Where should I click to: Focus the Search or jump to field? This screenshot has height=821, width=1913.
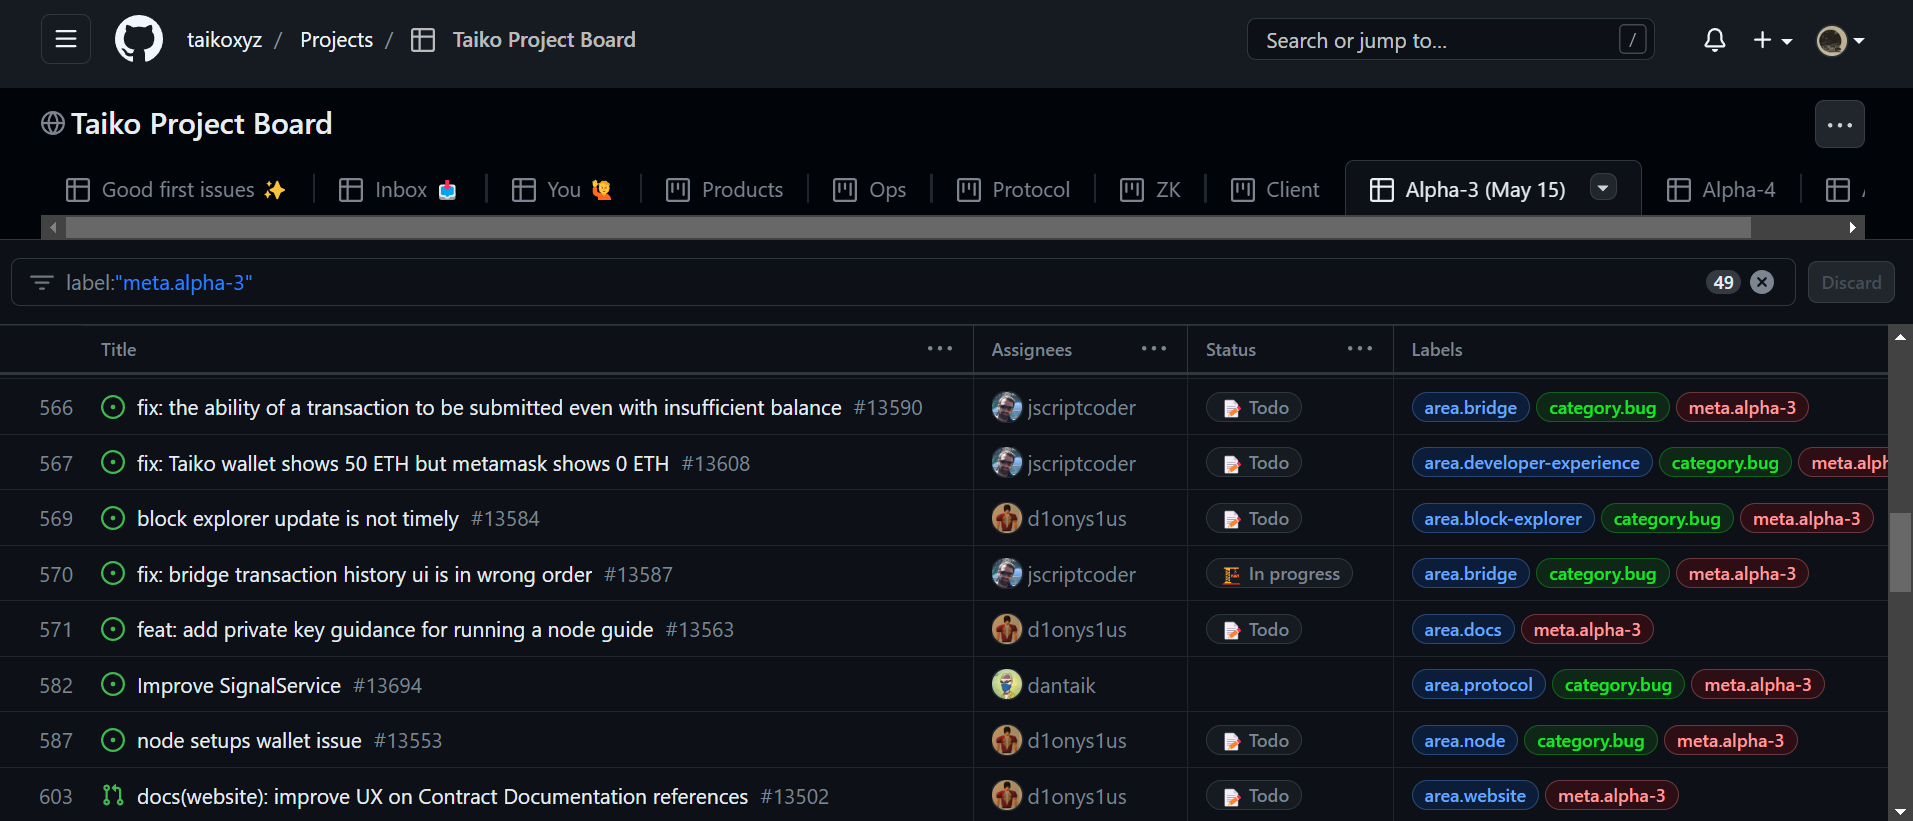[x=1450, y=40]
